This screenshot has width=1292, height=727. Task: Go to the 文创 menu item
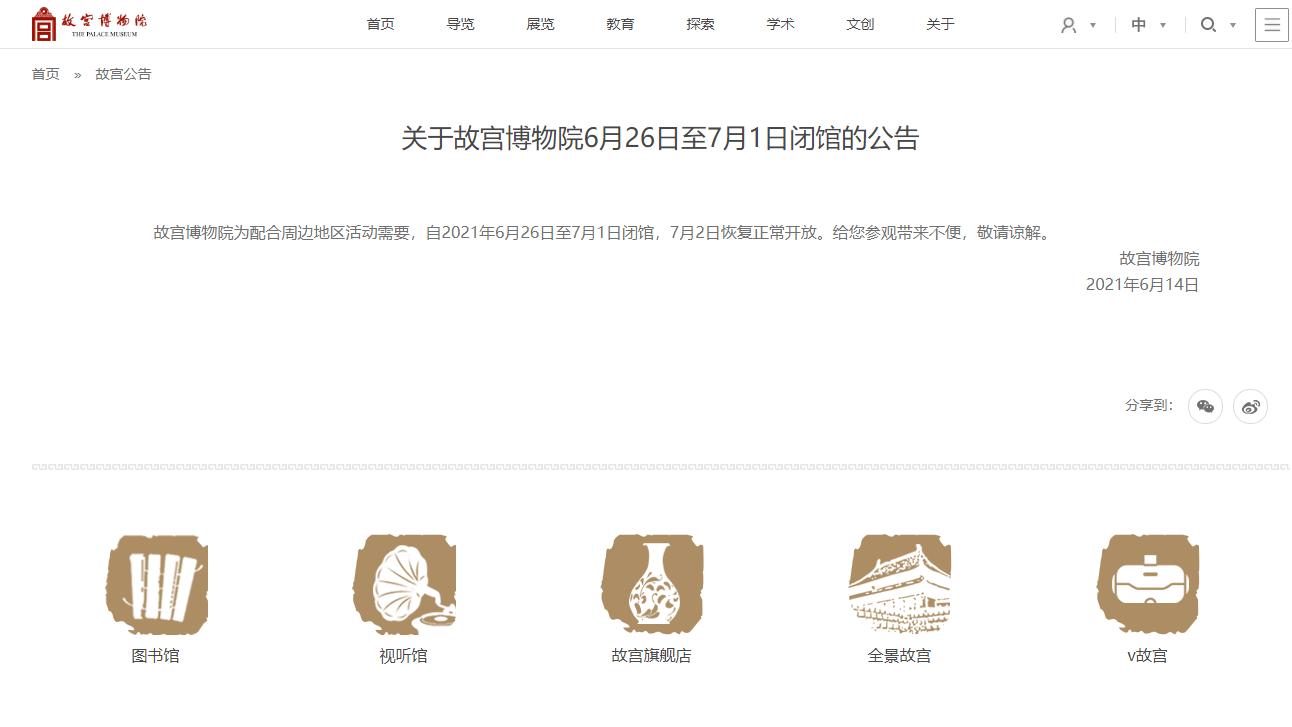pos(860,24)
